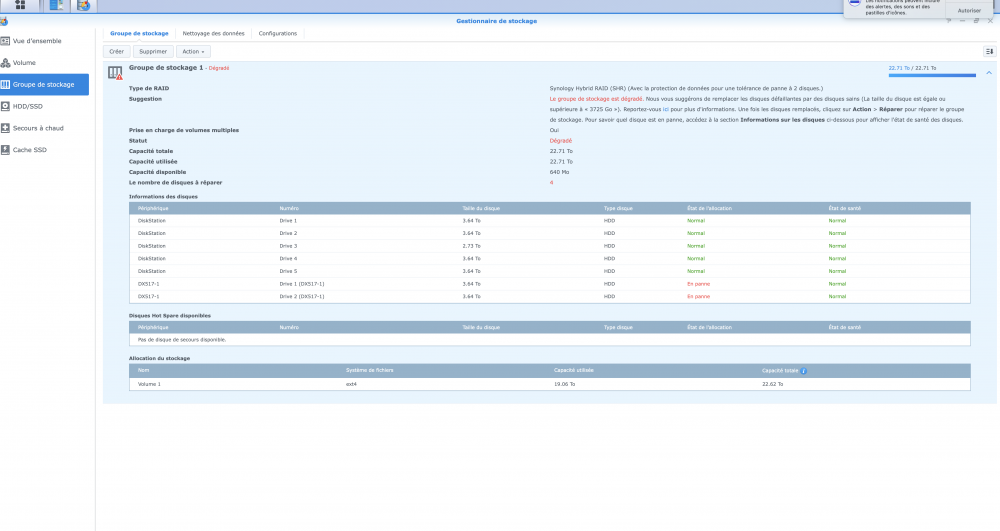The image size is (1000, 531).
Task: Click the disks to repair count 4
Action: (552, 183)
